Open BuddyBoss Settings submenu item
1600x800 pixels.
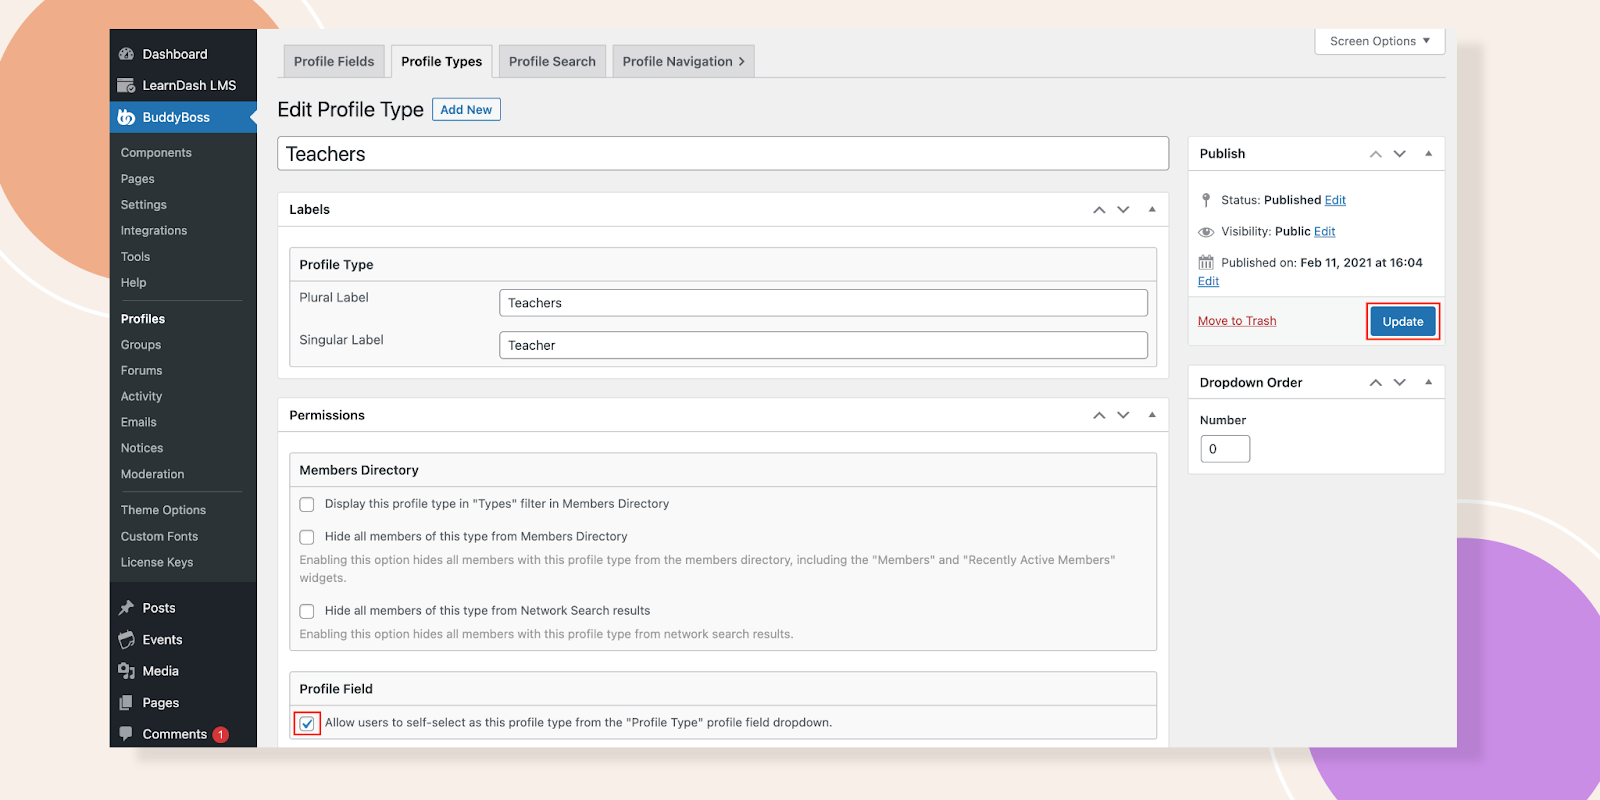point(144,205)
